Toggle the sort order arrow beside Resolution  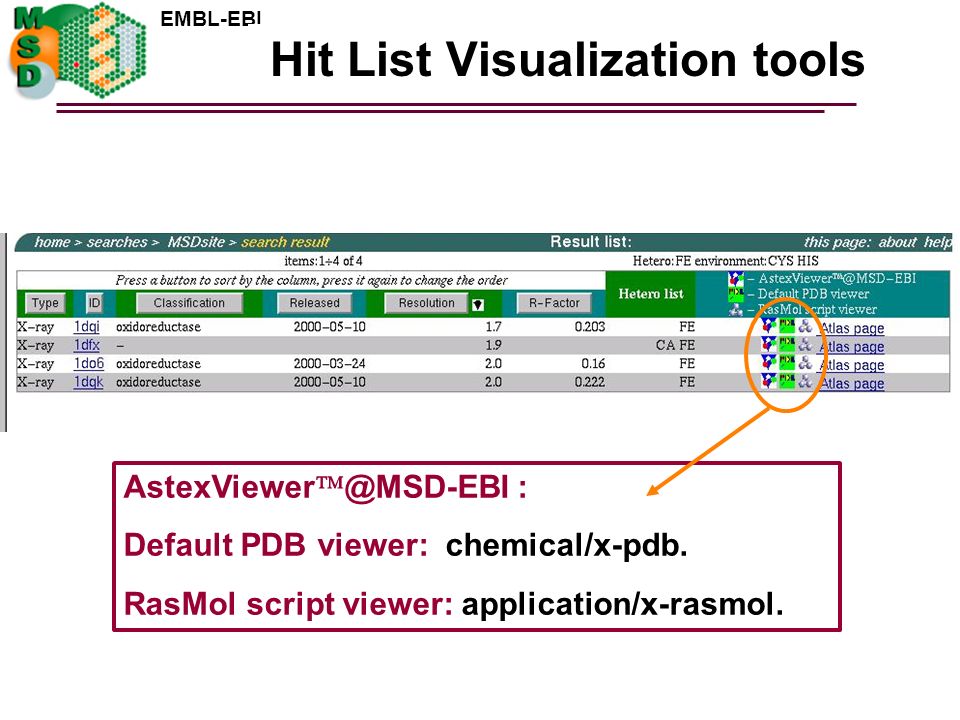(x=478, y=304)
